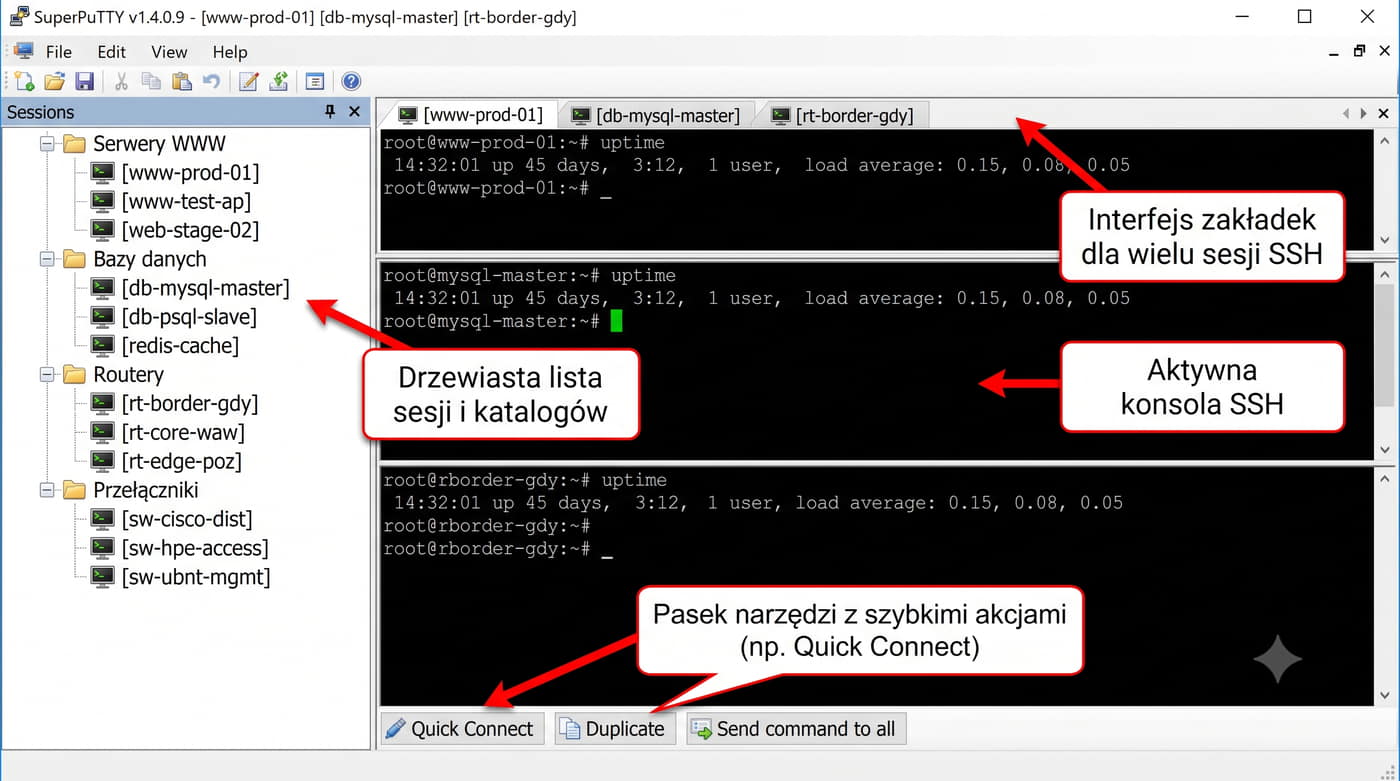
Task: Click the Import green arrow toolbar icon
Action: 280,82
